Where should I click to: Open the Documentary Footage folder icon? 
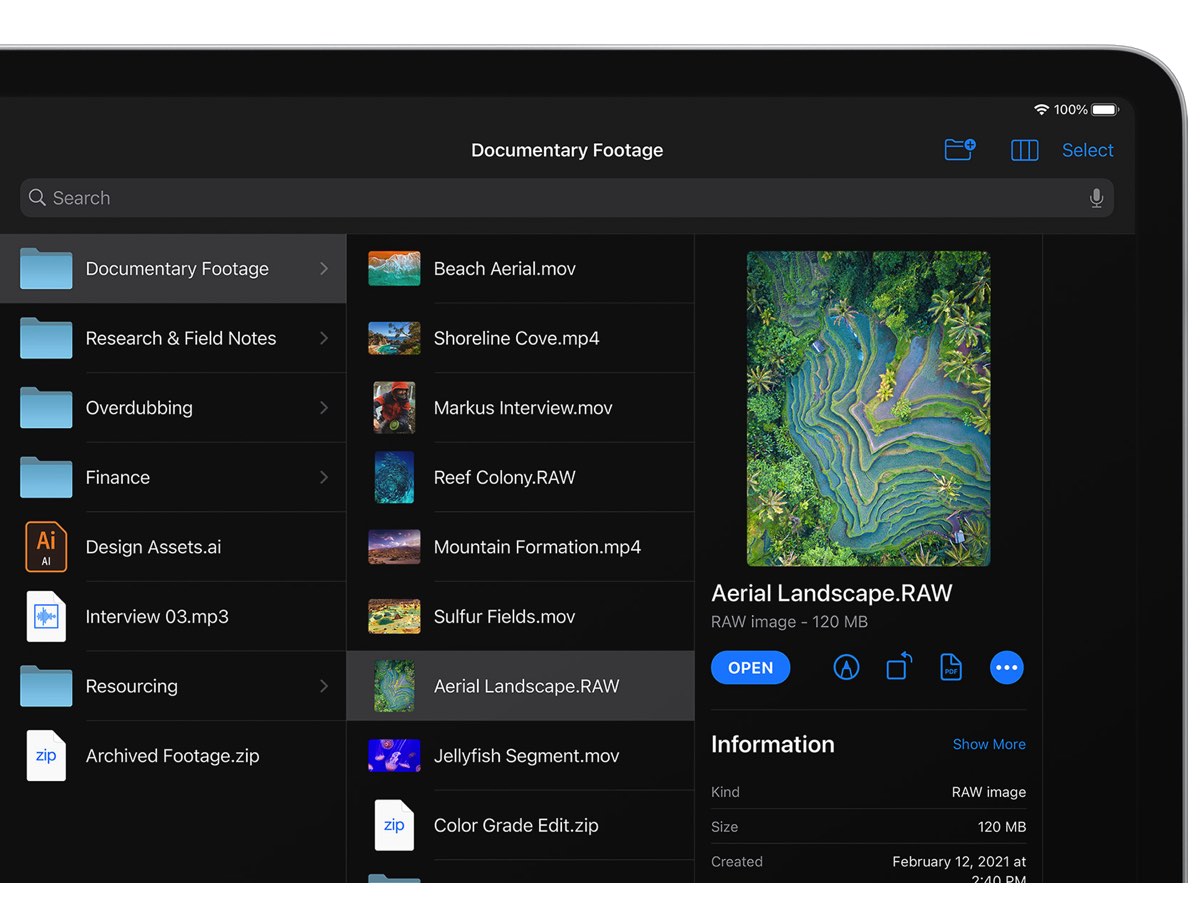click(x=46, y=269)
